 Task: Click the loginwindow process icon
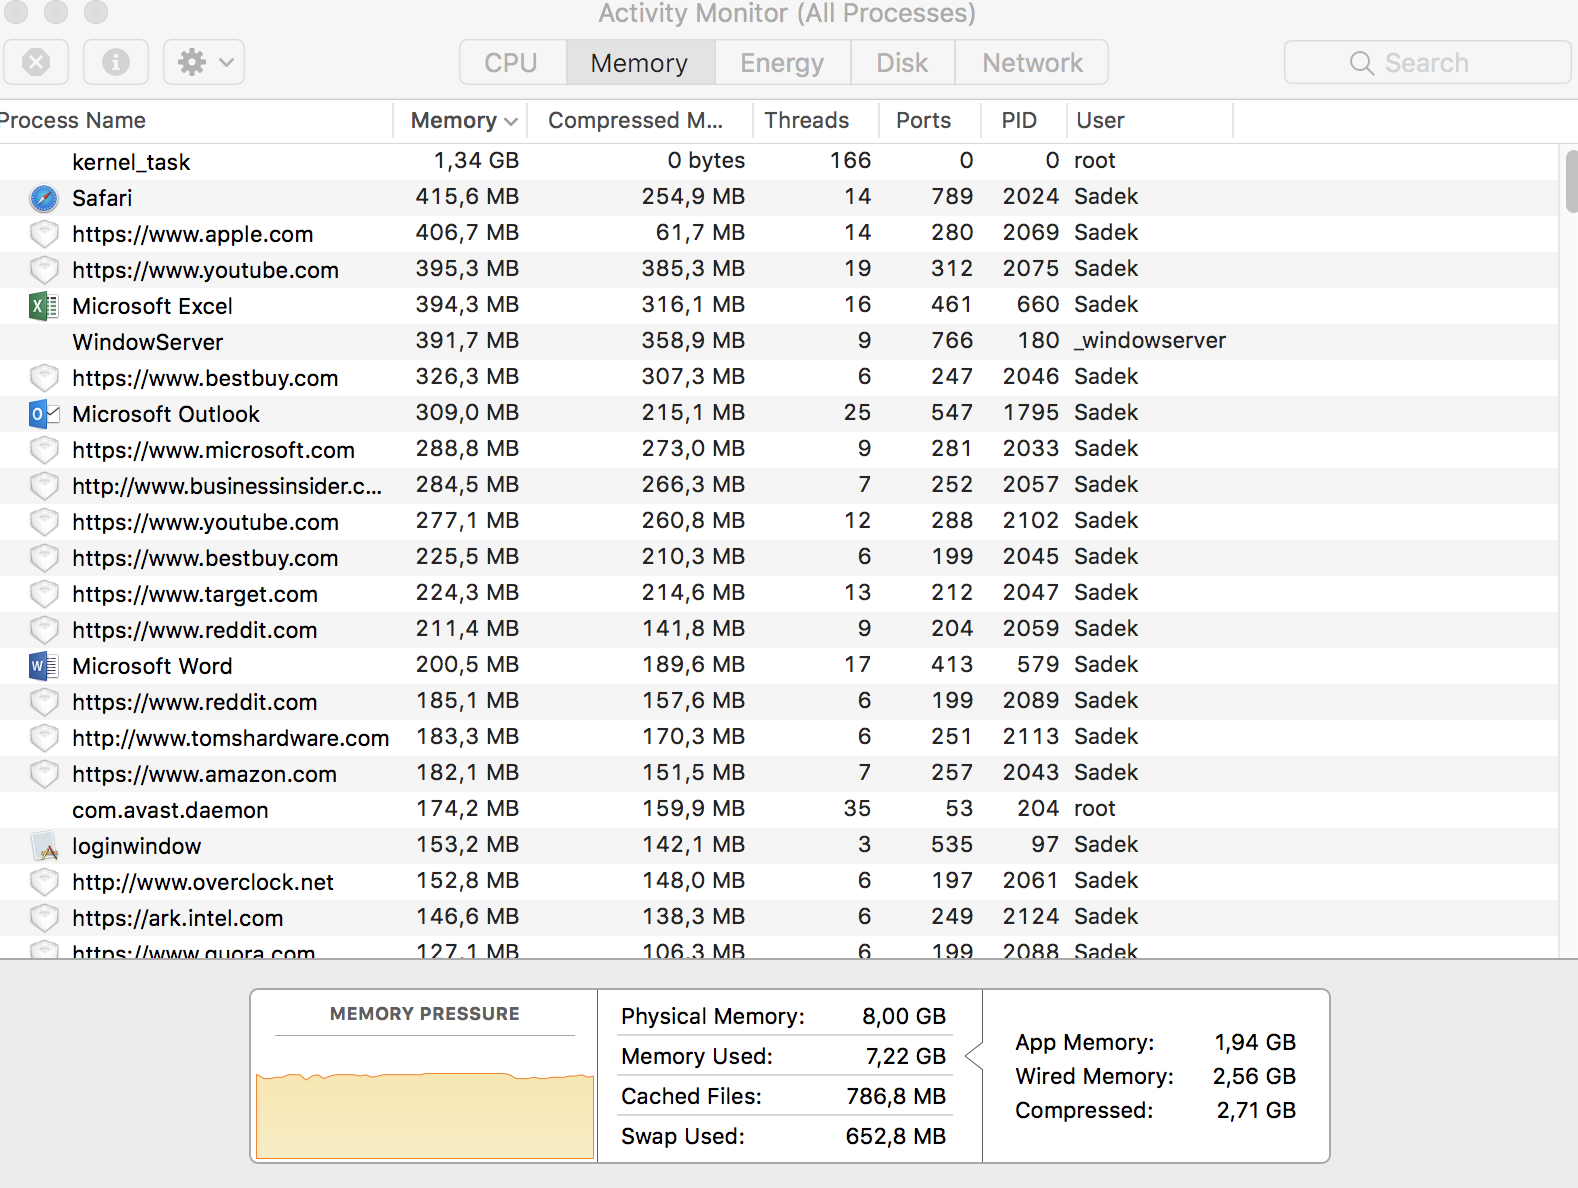click(x=45, y=846)
